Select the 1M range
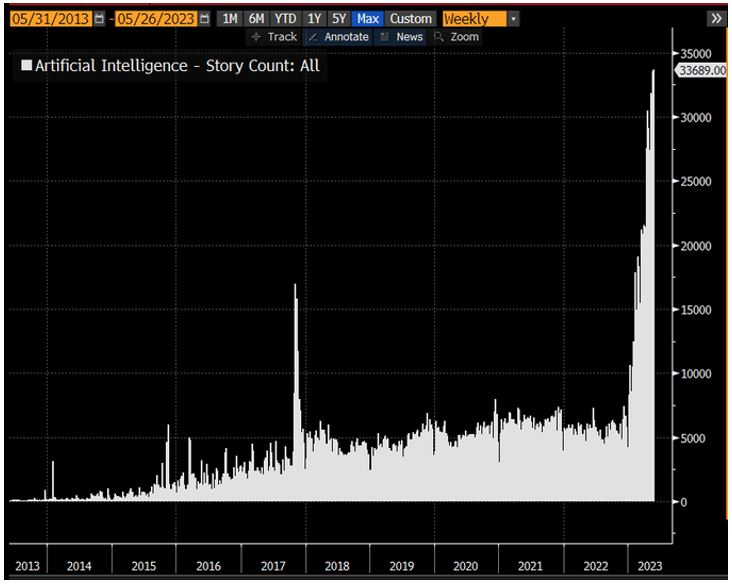 coord(229,19)
